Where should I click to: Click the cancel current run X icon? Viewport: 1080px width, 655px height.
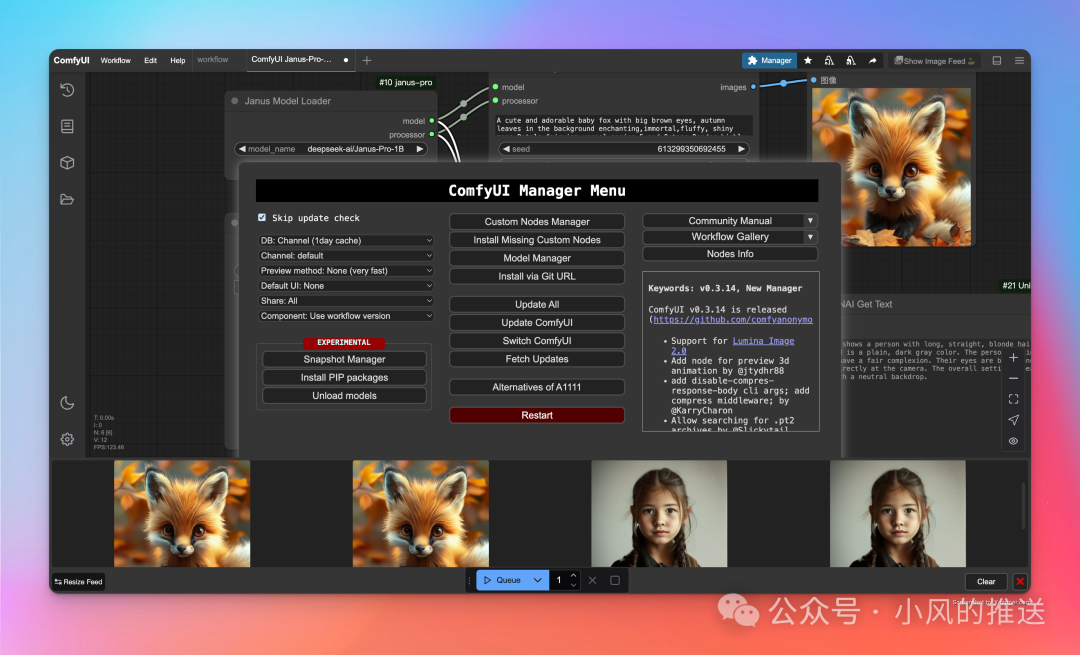592,580
